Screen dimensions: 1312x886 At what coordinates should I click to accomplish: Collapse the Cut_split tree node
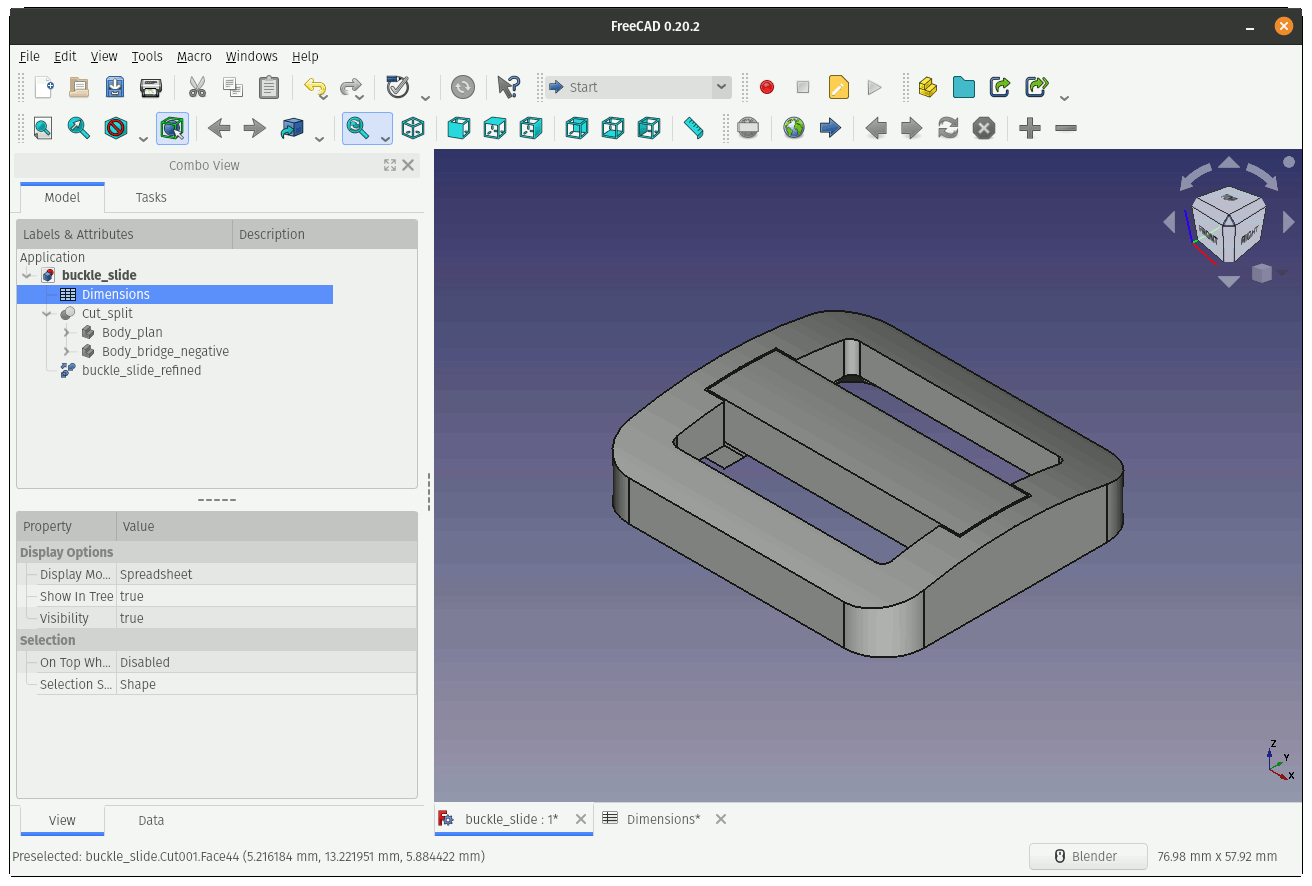point(47,314)
